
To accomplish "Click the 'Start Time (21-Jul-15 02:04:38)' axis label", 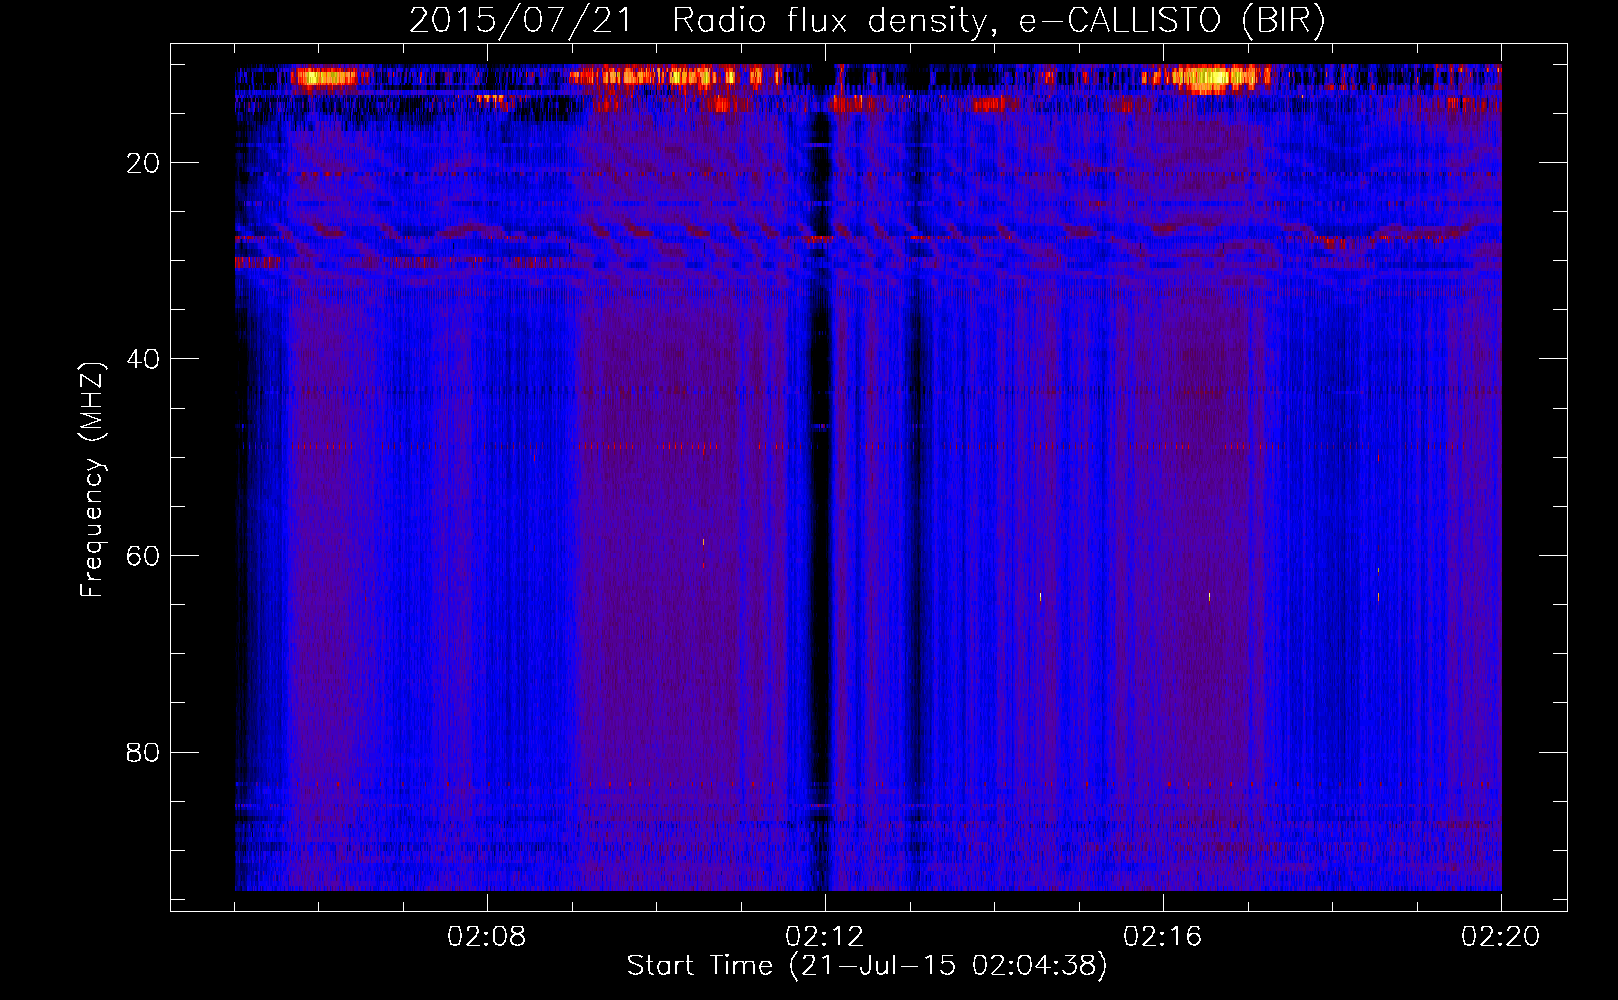I will (867, 966).
